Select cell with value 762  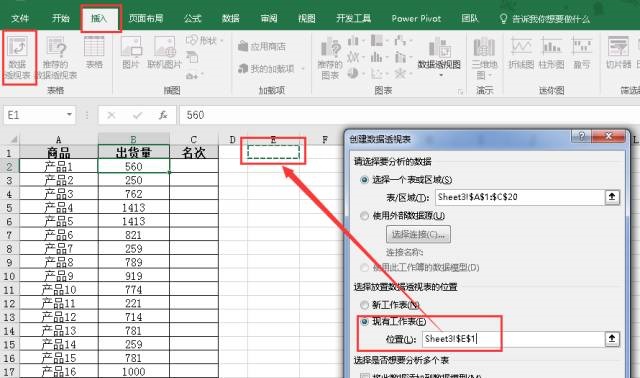click(133, 193)
